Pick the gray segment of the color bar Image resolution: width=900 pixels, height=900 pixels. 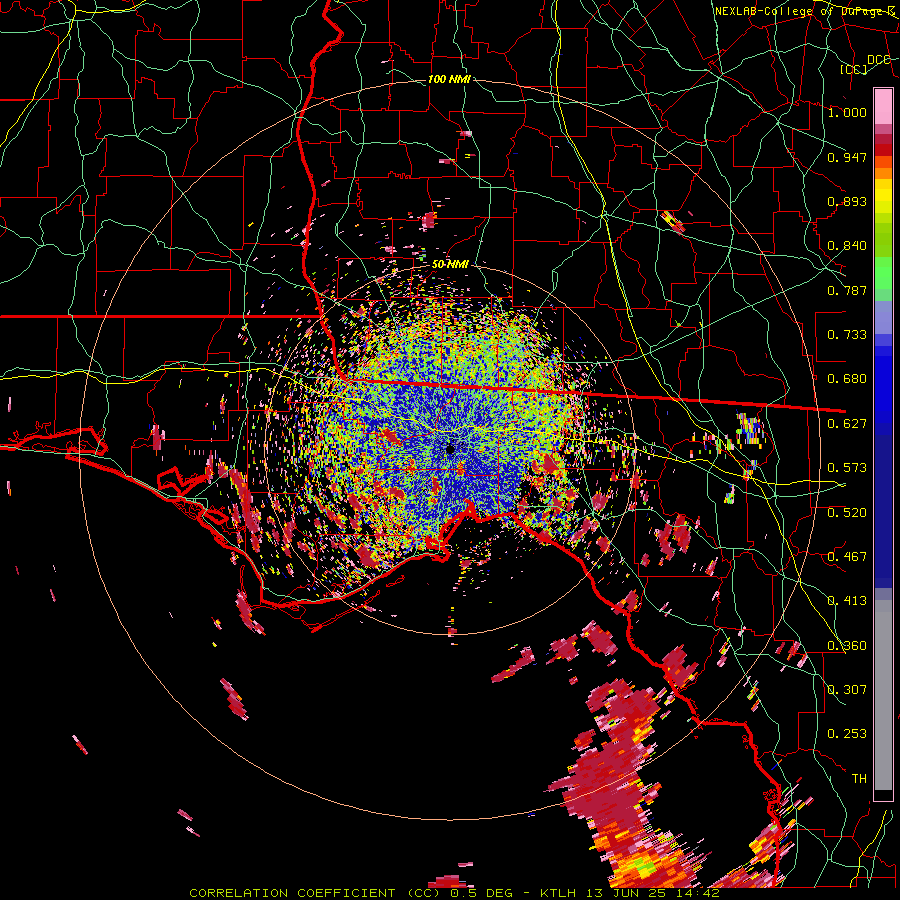point(883,695)
